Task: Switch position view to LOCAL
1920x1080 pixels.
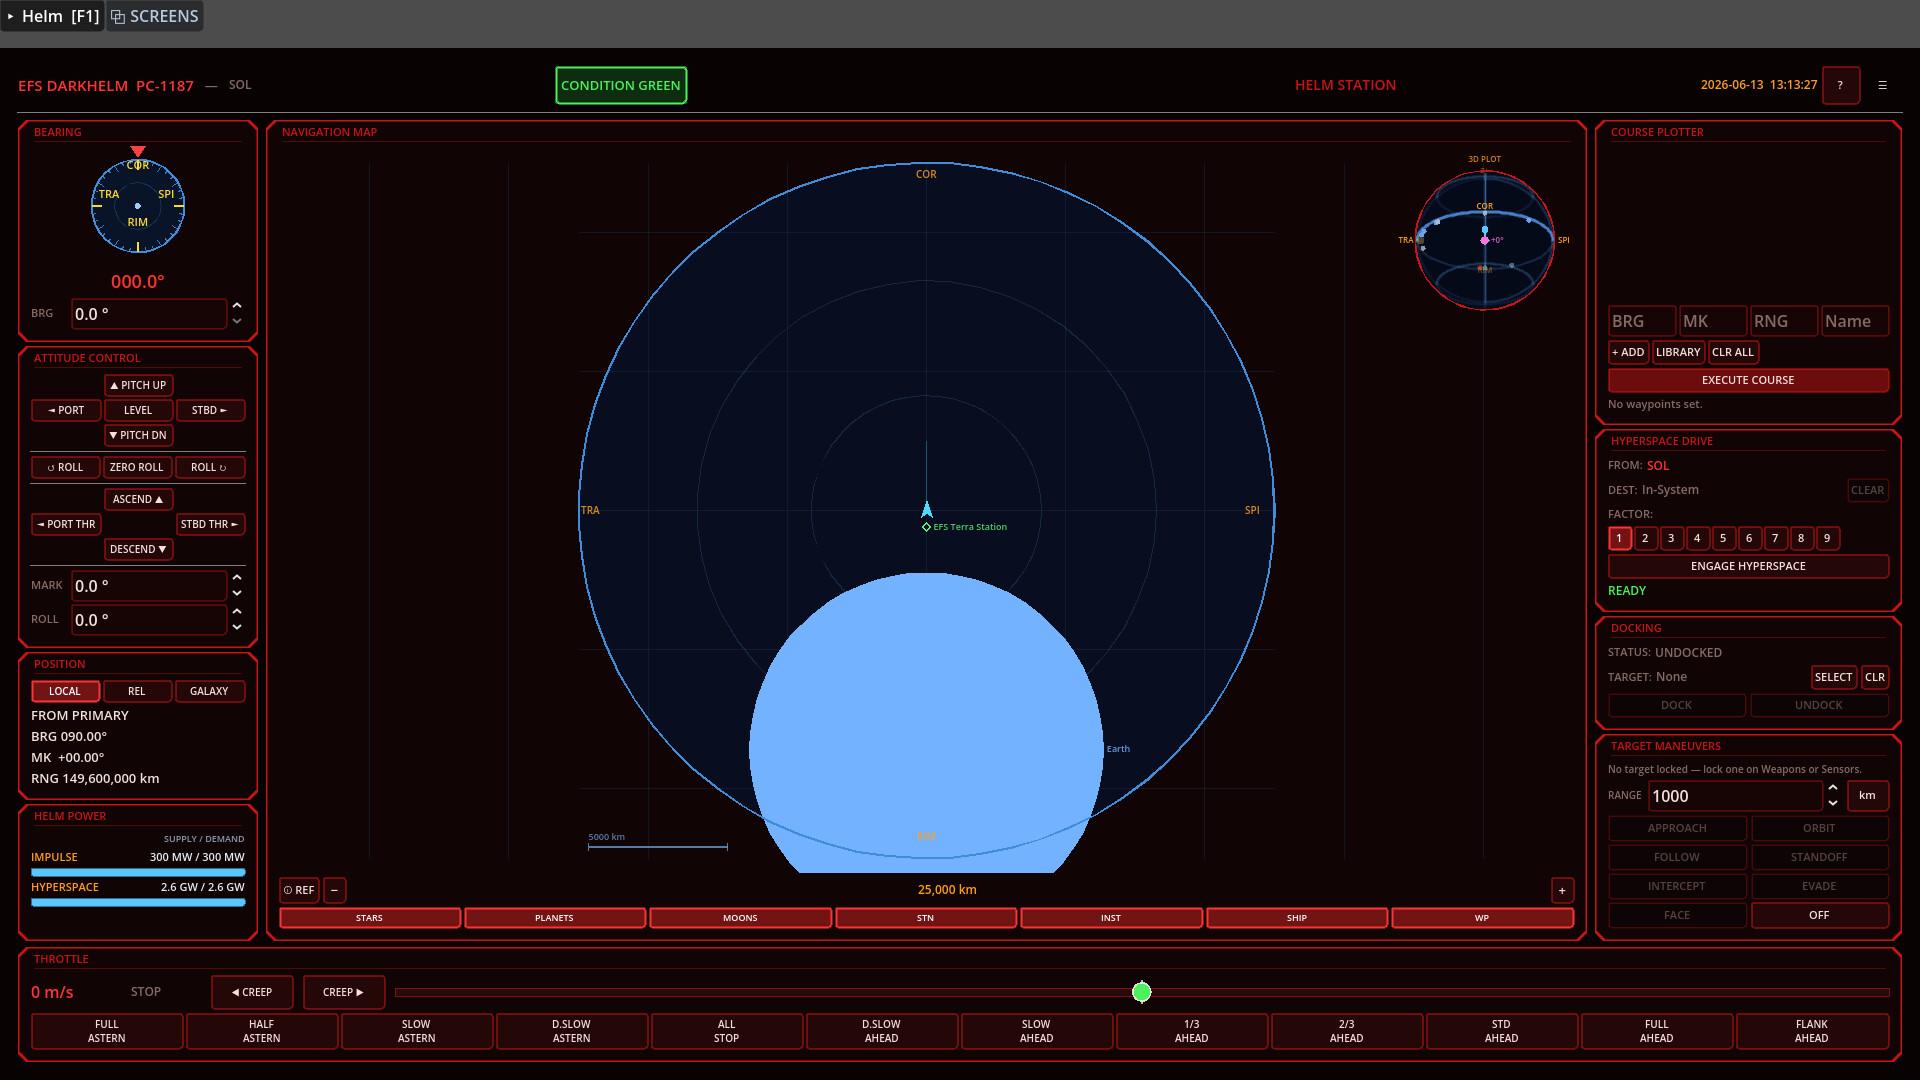Action: click(66, 691)
